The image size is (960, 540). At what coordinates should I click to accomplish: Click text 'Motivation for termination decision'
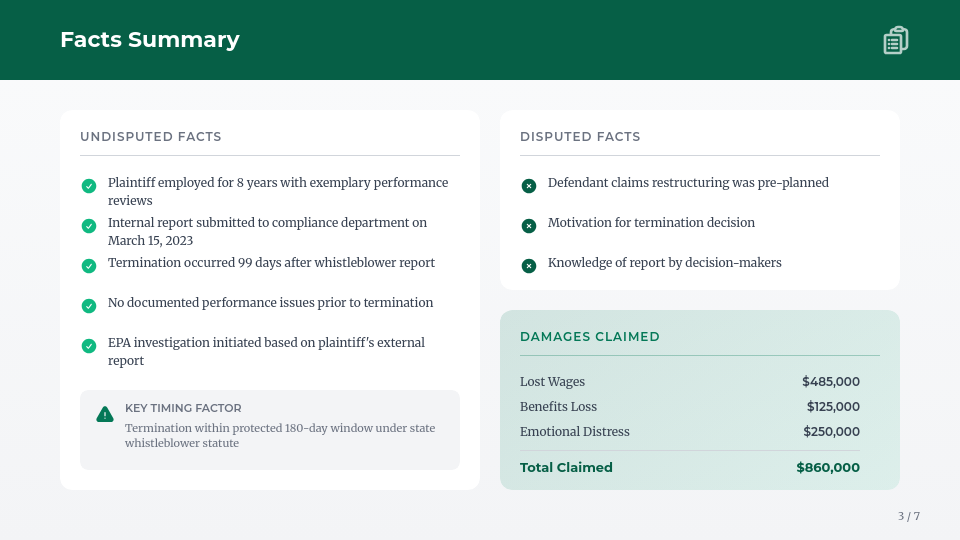(651, 222)
